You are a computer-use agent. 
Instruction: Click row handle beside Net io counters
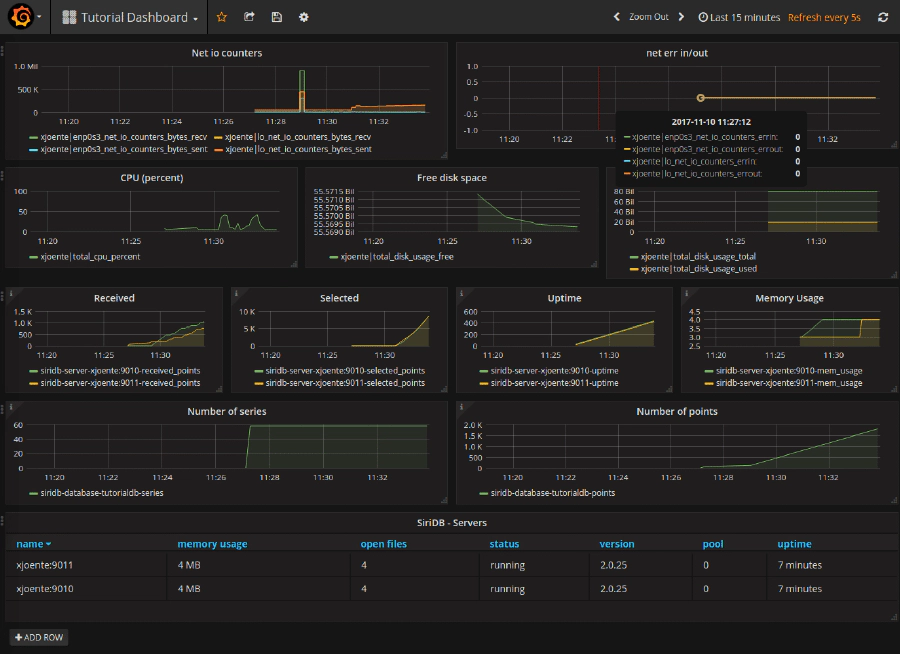pyautogui.click(x=2, y=51)
